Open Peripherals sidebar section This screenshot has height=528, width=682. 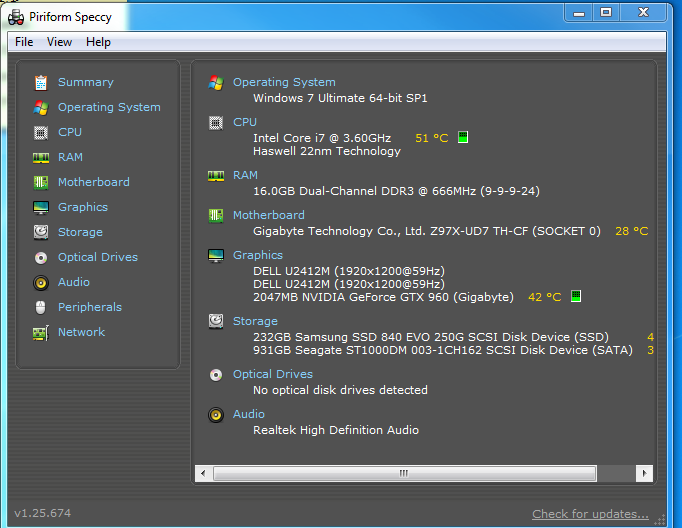(90, 307)
